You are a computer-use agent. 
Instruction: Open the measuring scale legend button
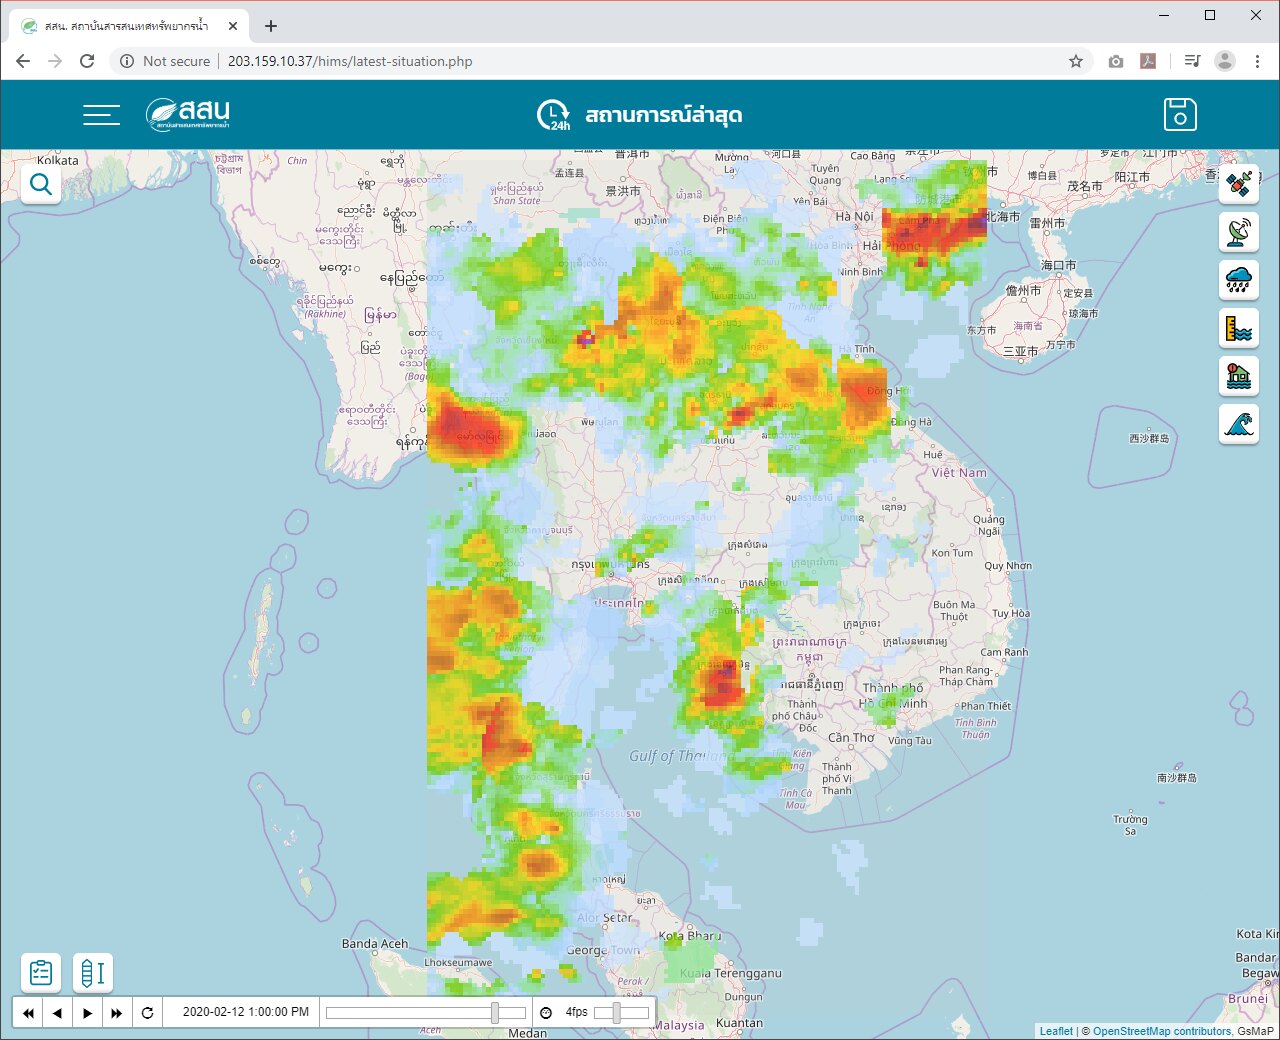(93, 972)
